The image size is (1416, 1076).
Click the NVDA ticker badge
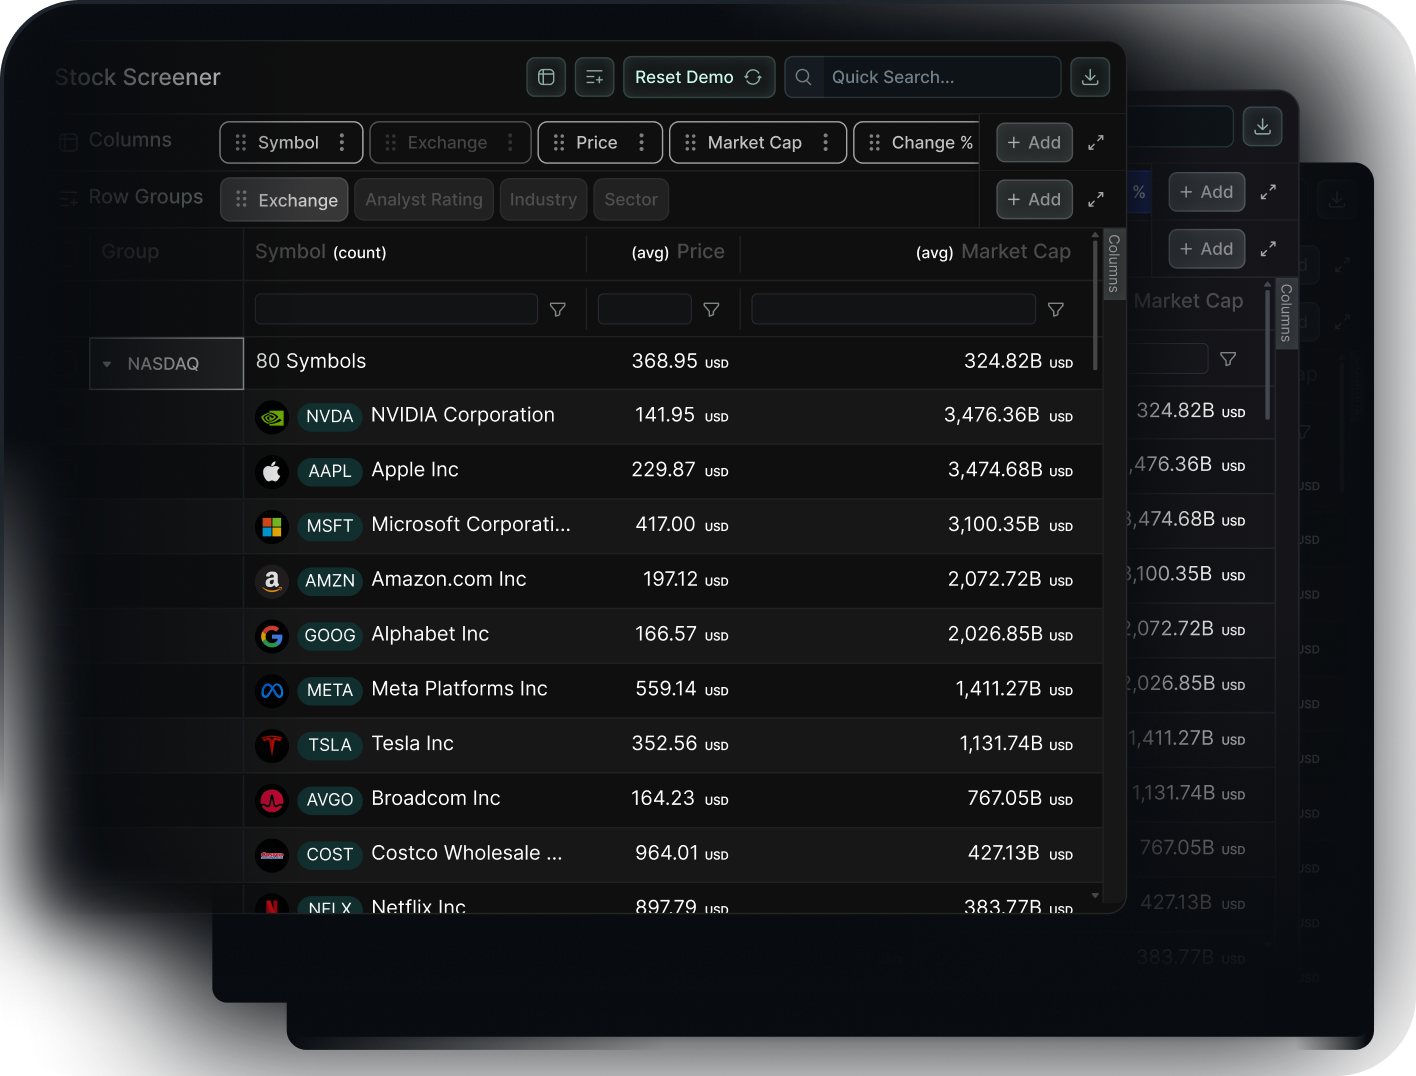[329, 417]
